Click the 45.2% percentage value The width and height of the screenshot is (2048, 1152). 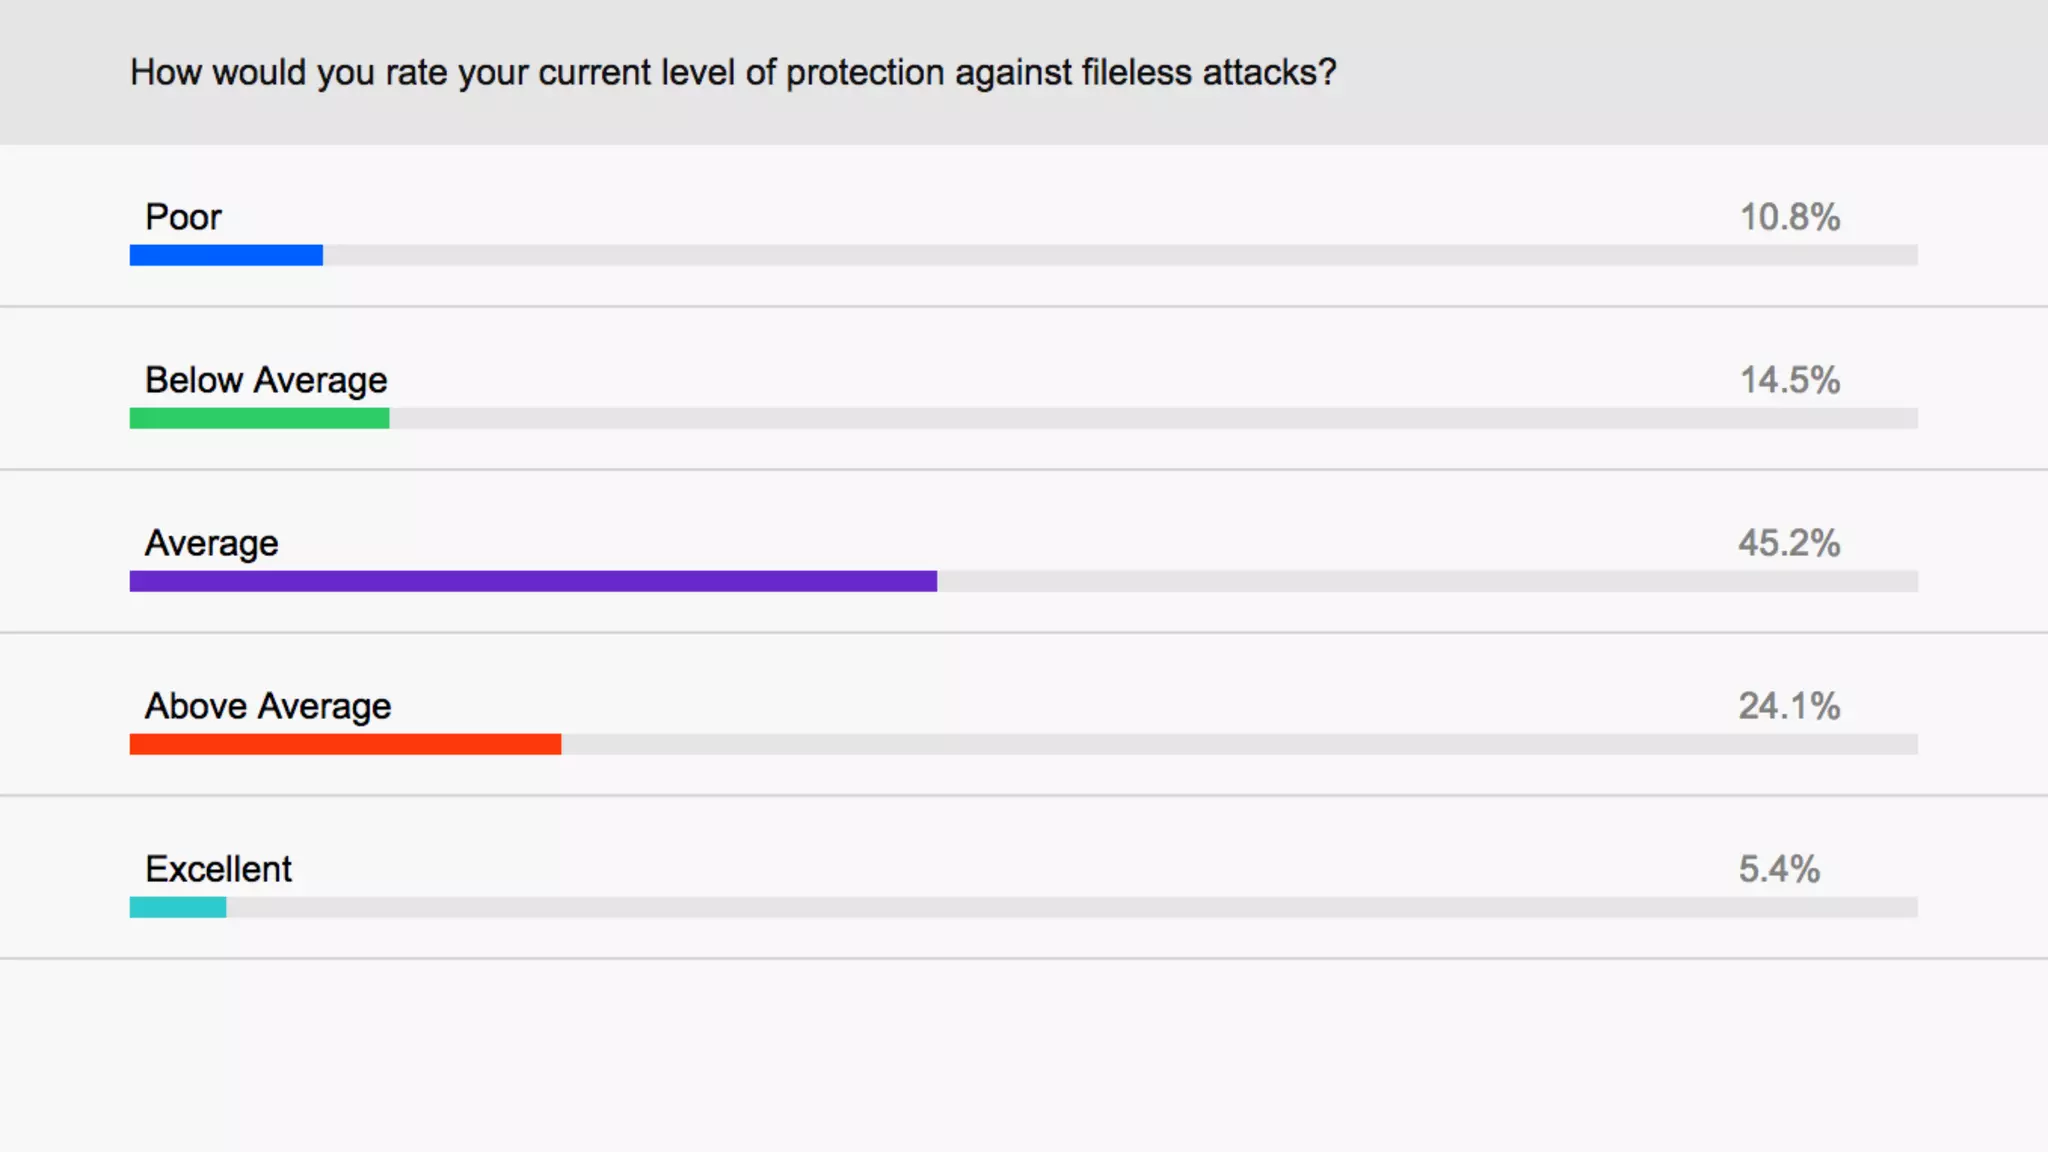coord(1789,543)
